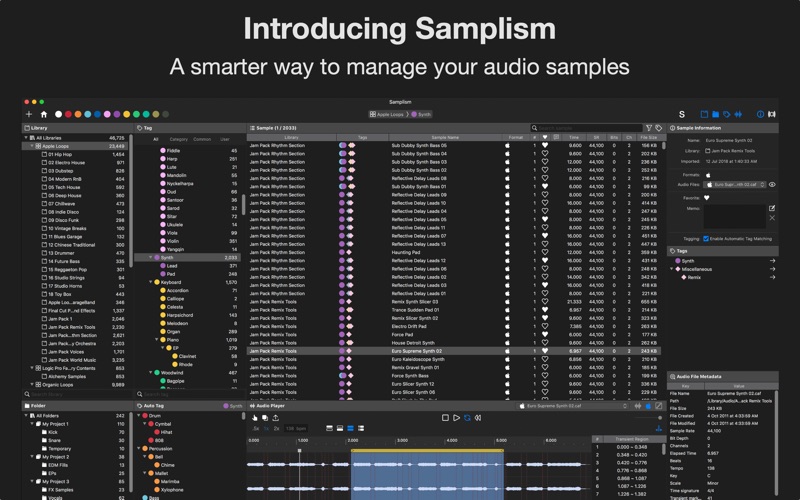Screen dimensions: 800x500
Task: Collapse the Synth tag group
Action: tap(151, 258)
